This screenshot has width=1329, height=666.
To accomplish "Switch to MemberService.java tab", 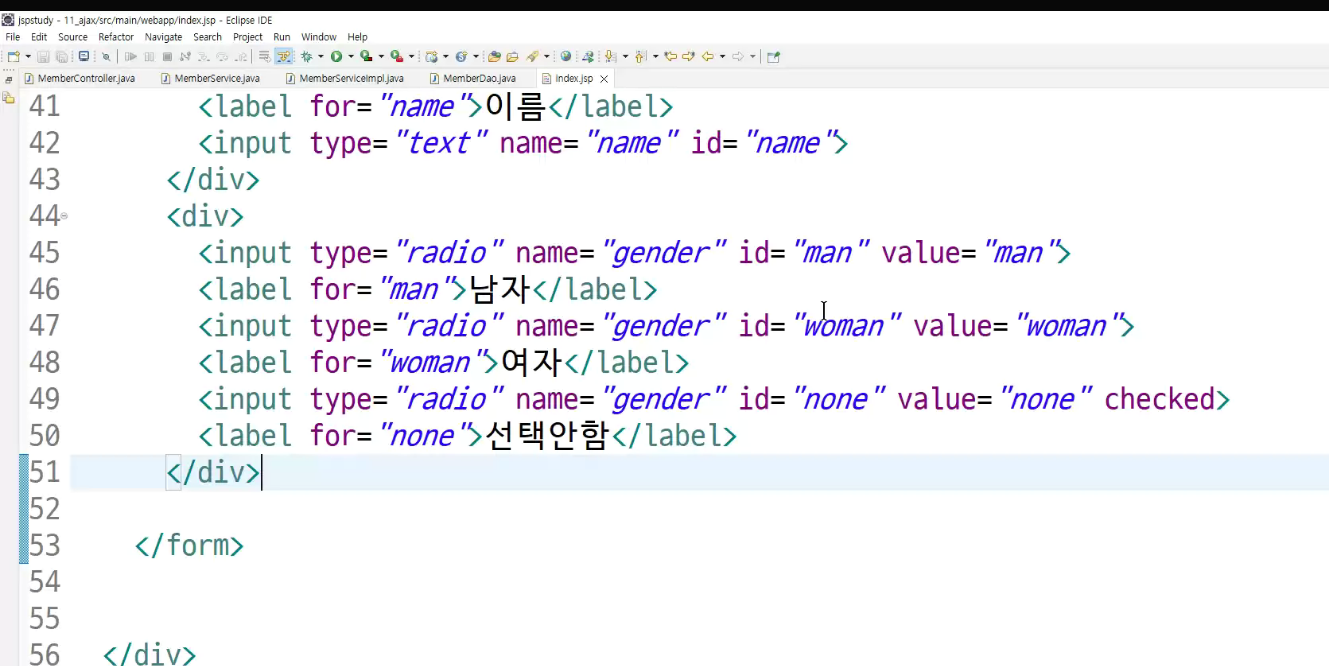I will point(209,78).
